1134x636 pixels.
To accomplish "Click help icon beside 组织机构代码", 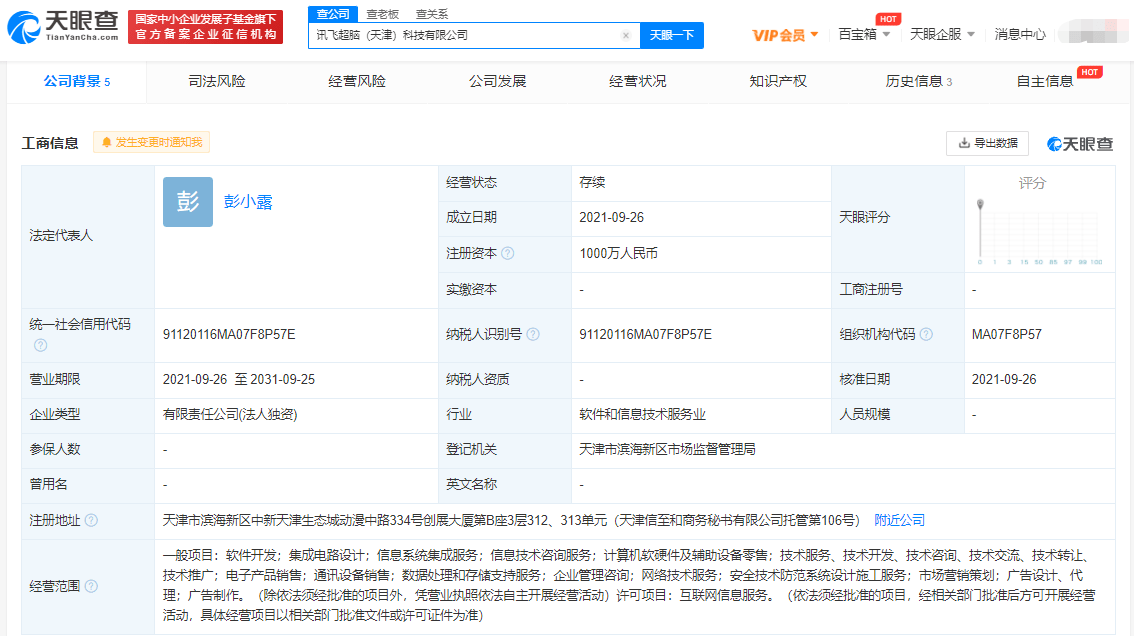I will click(x=926, y=334).
